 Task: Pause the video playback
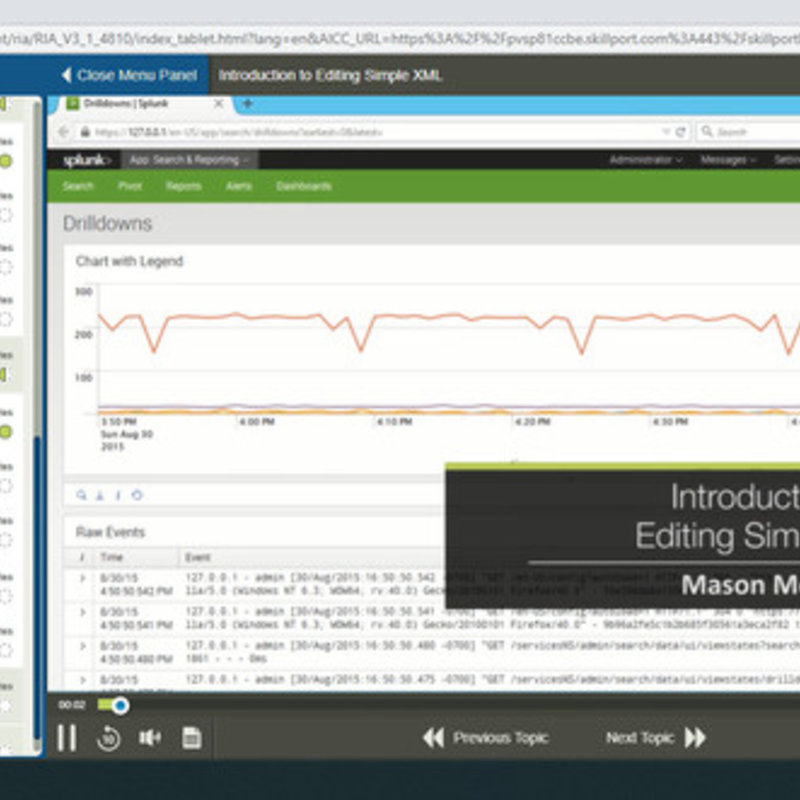point(67,738)
